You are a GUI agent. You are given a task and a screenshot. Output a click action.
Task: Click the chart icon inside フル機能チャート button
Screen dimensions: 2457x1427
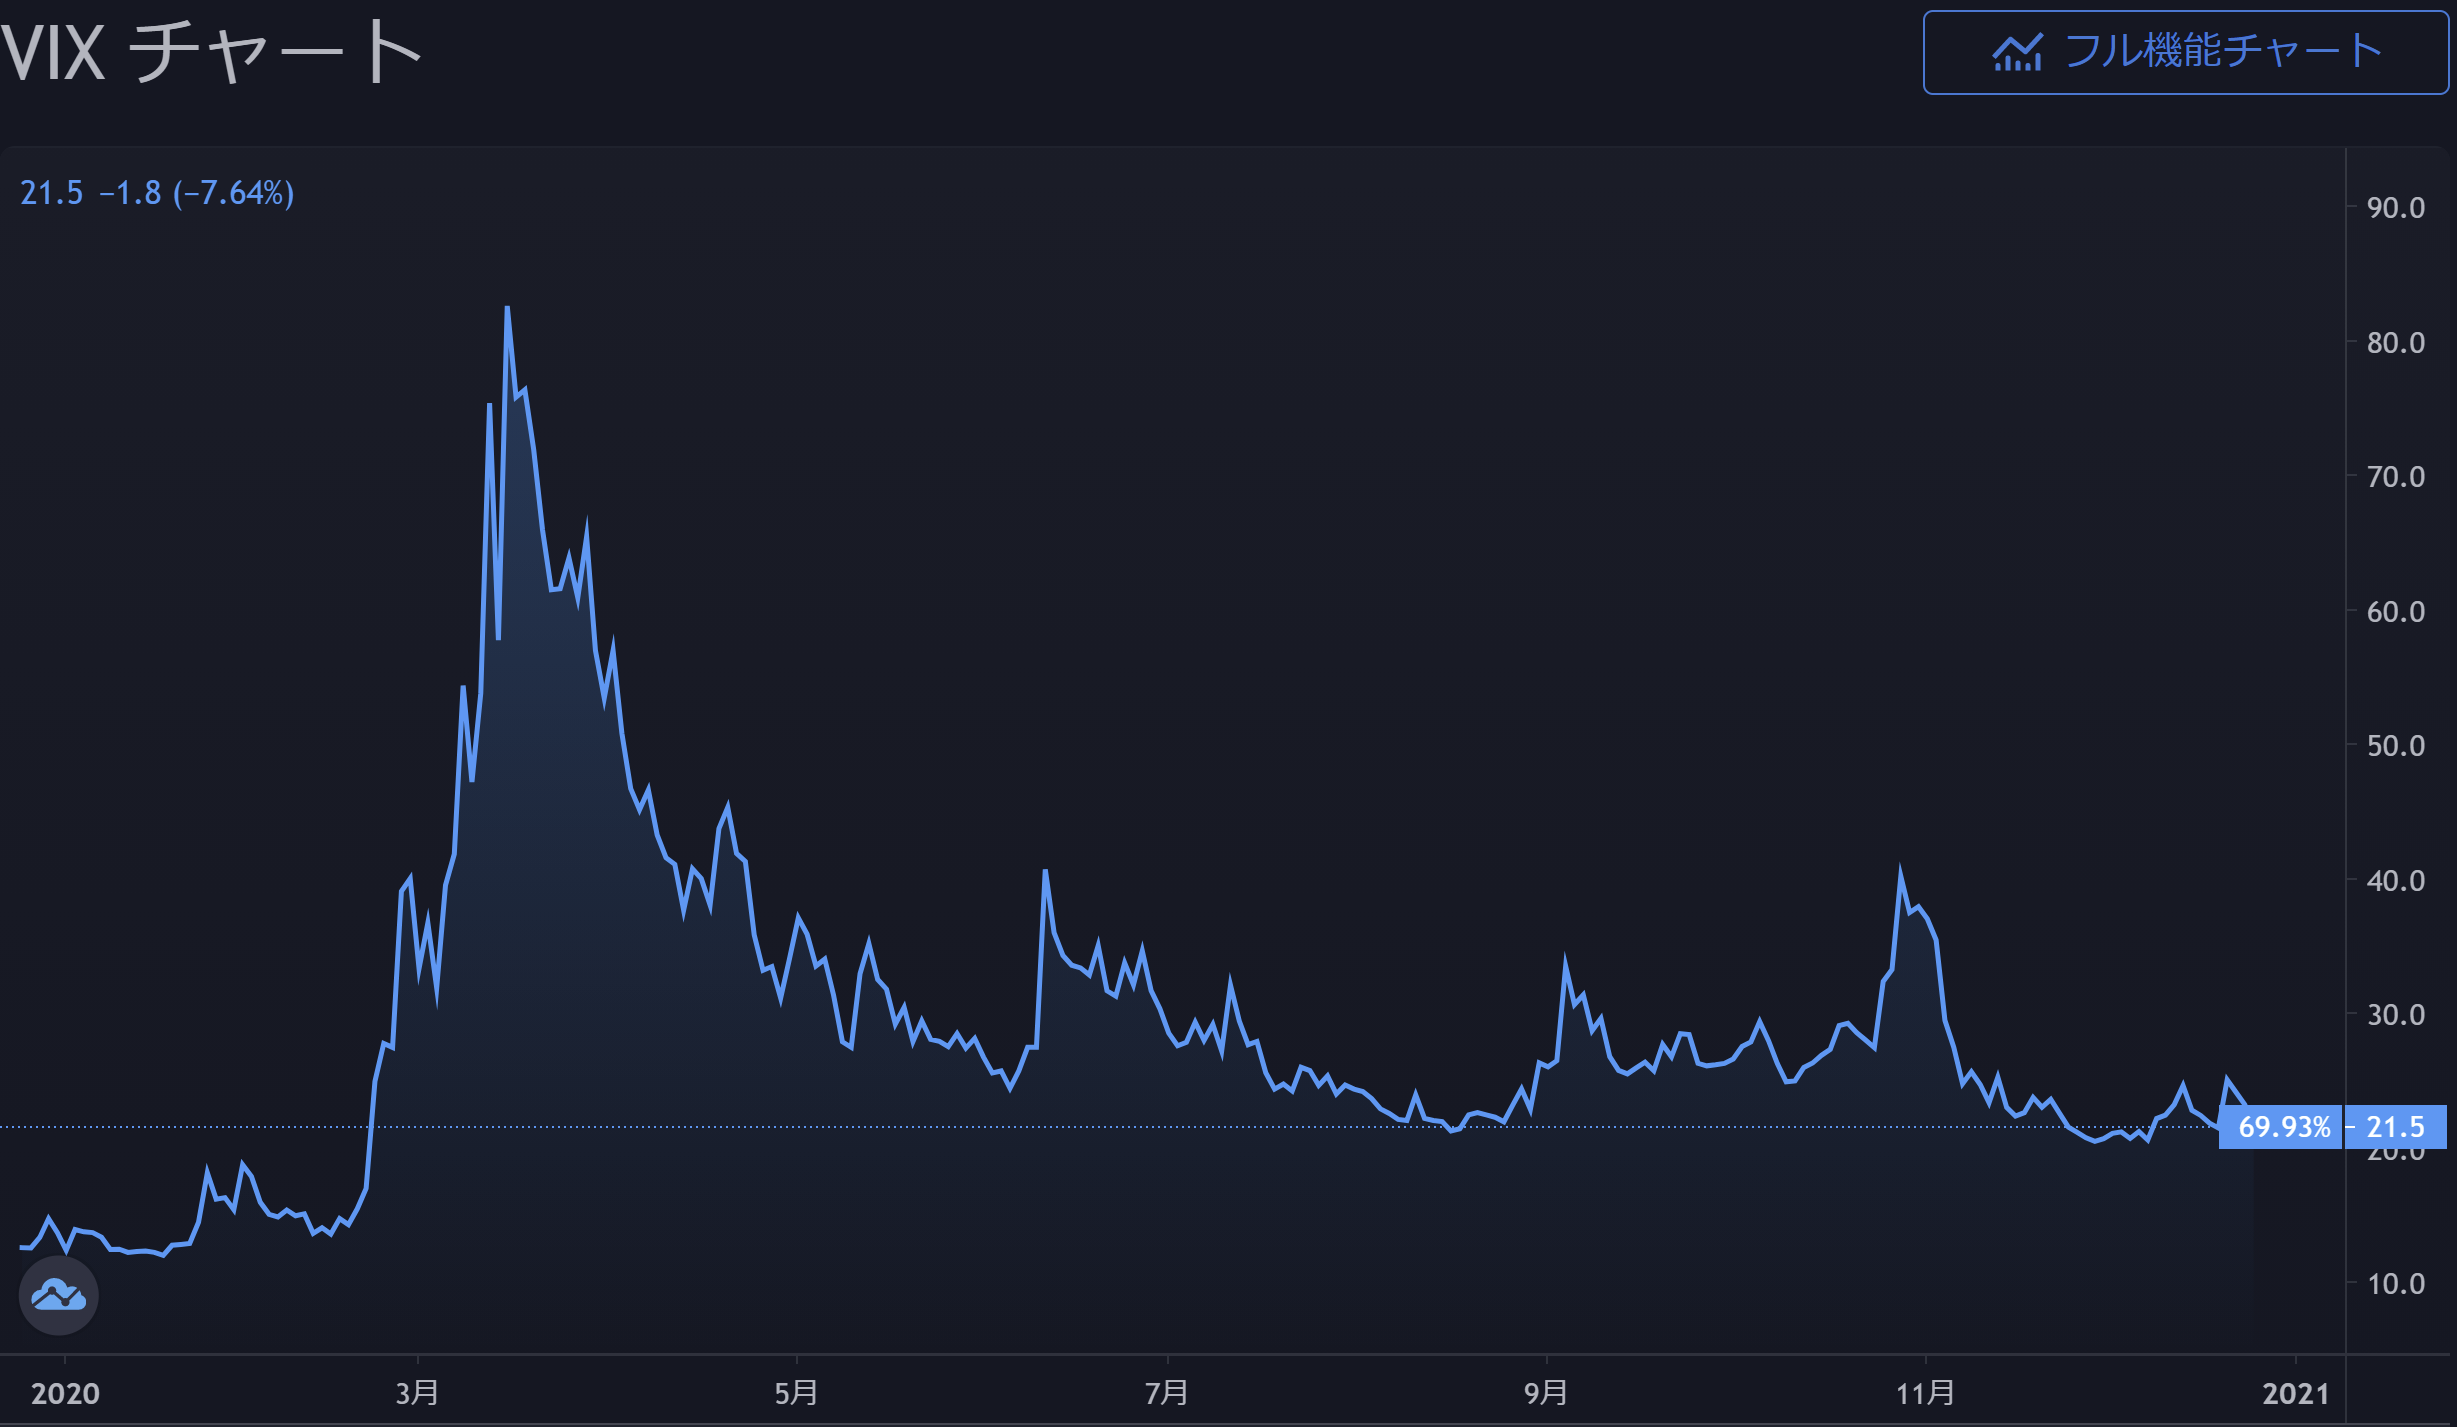tap(2017, 53)
